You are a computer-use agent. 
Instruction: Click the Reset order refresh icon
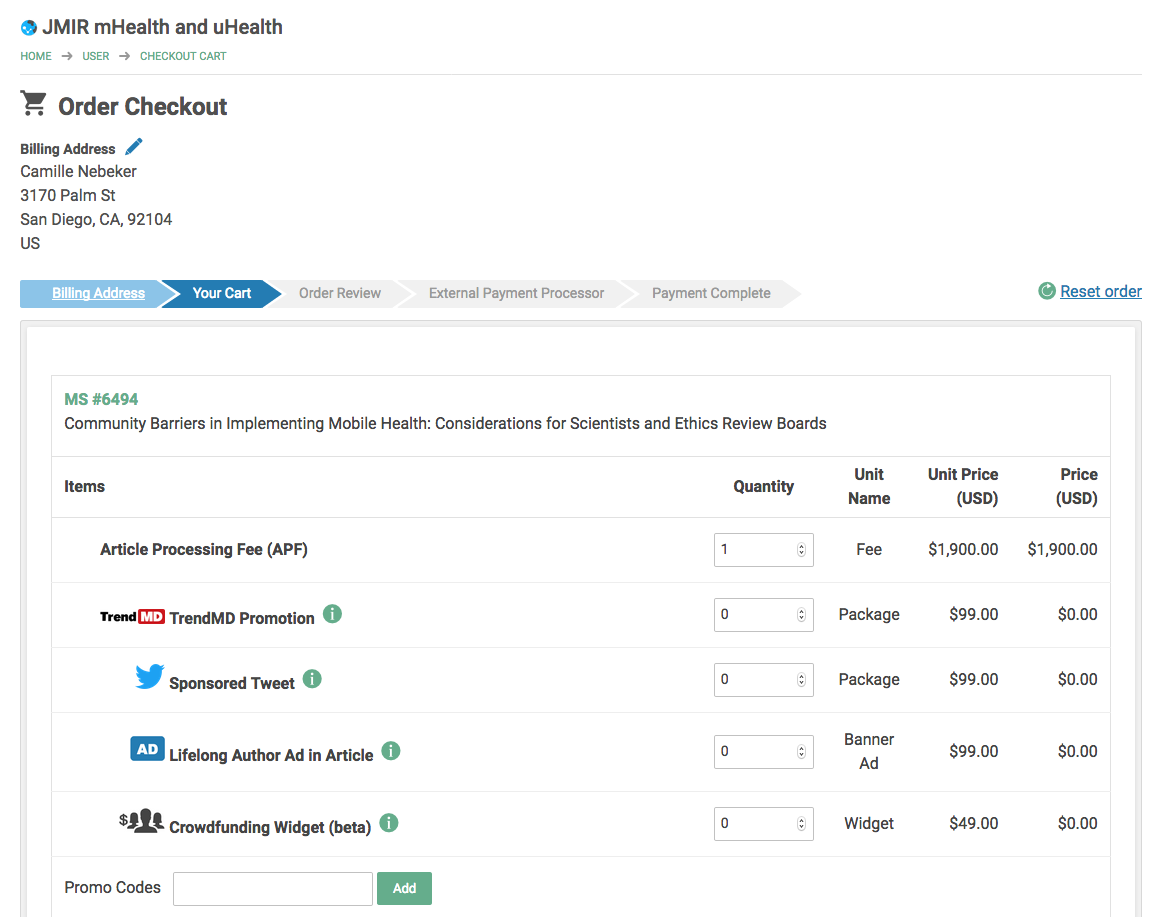tap(1047, 291)
